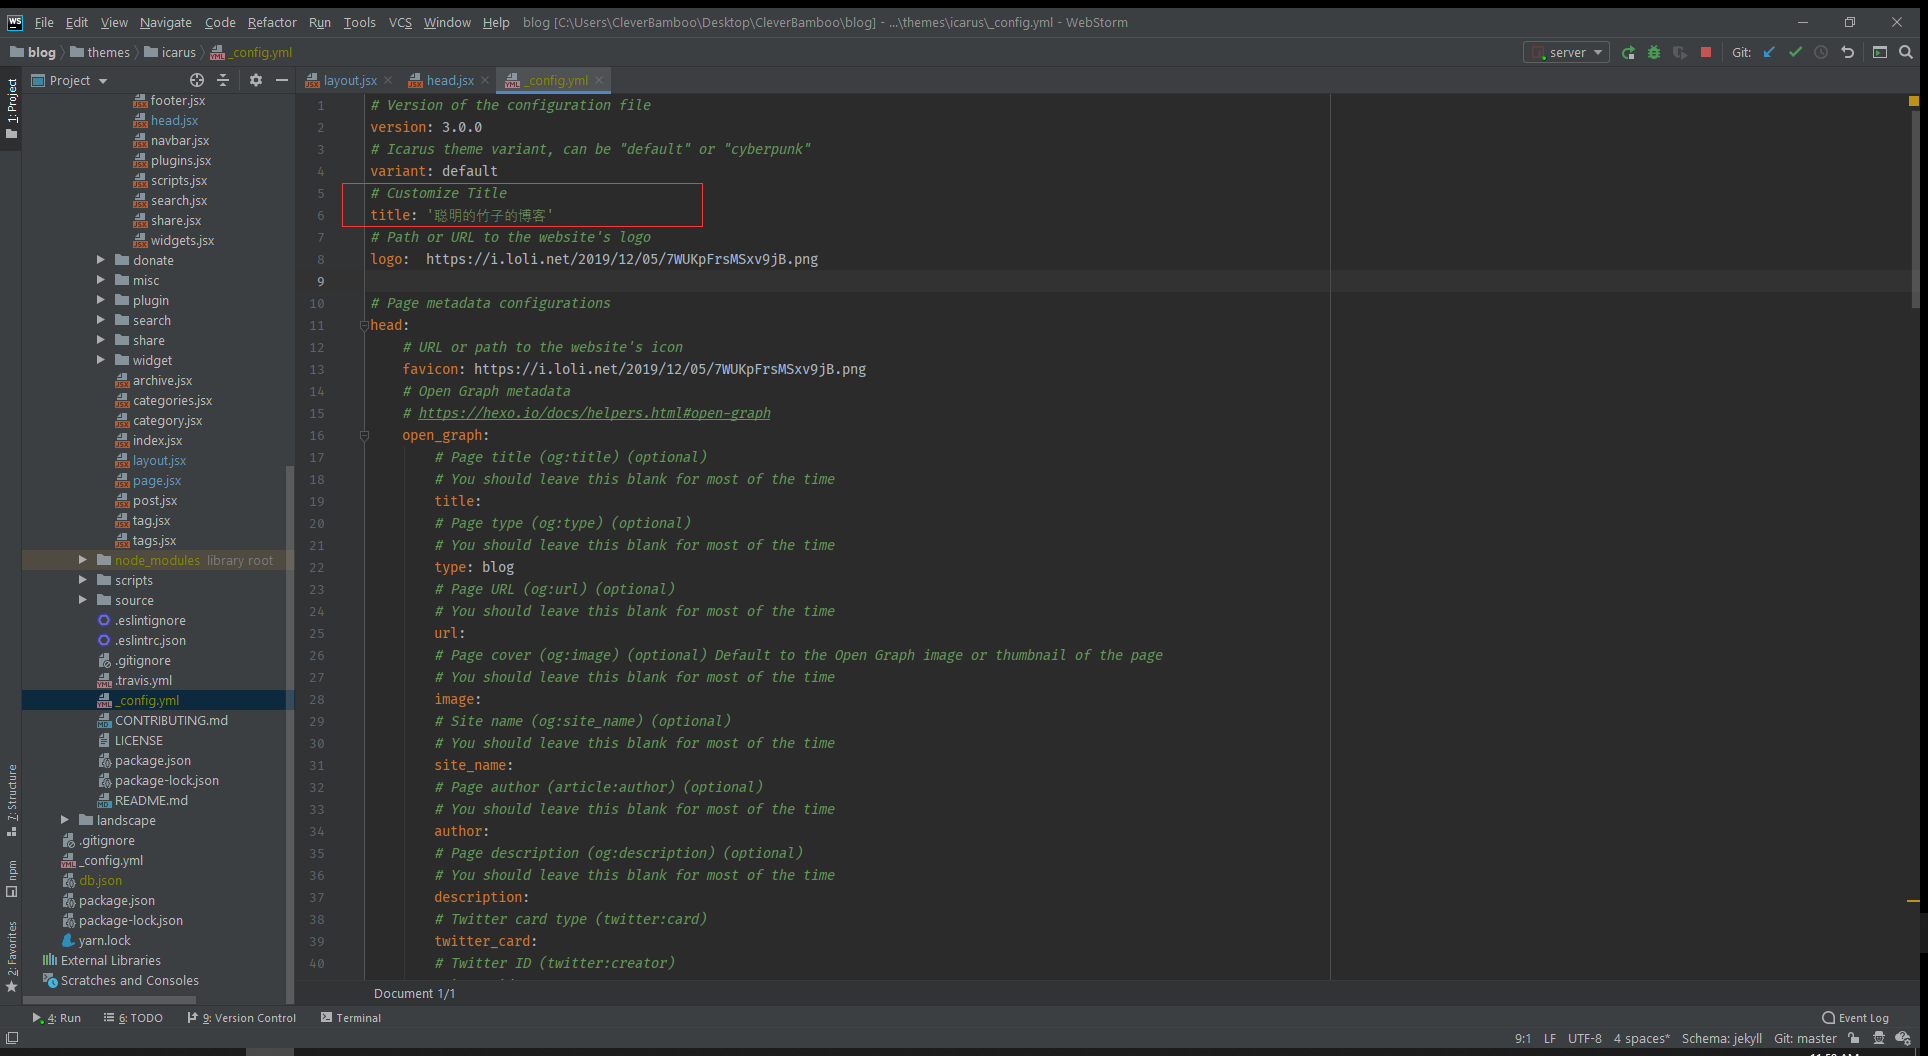This screenshot has height=1056, width=1928.
Task: Open the Event Log panel
Action: (x=1861, y=1017)
